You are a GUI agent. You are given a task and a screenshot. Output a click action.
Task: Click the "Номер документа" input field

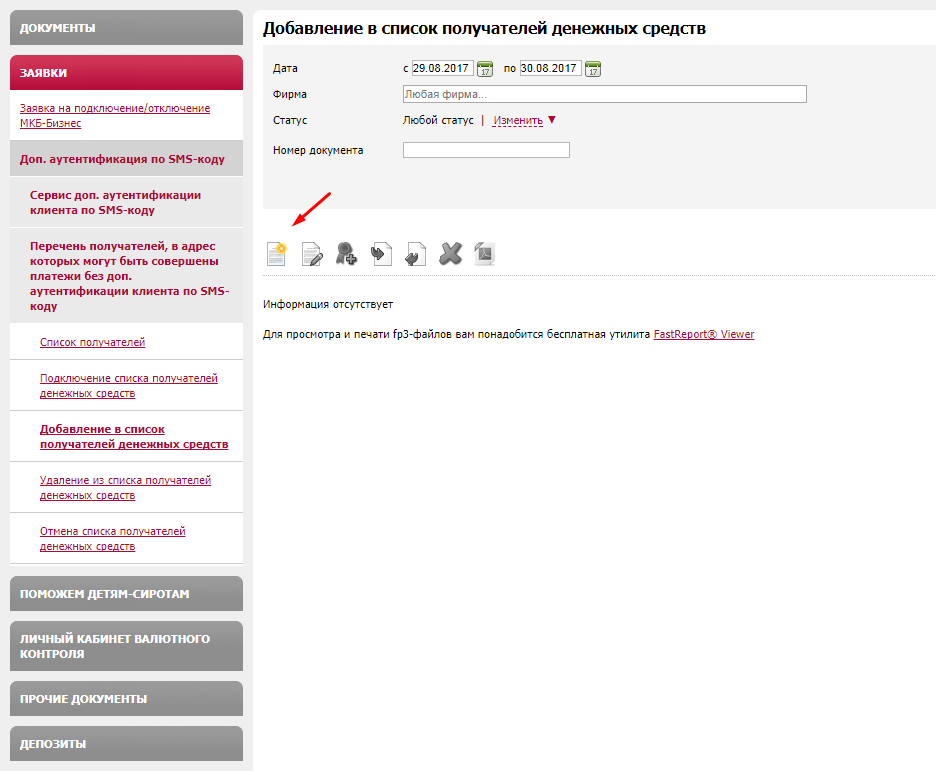(x=486, y=150)
